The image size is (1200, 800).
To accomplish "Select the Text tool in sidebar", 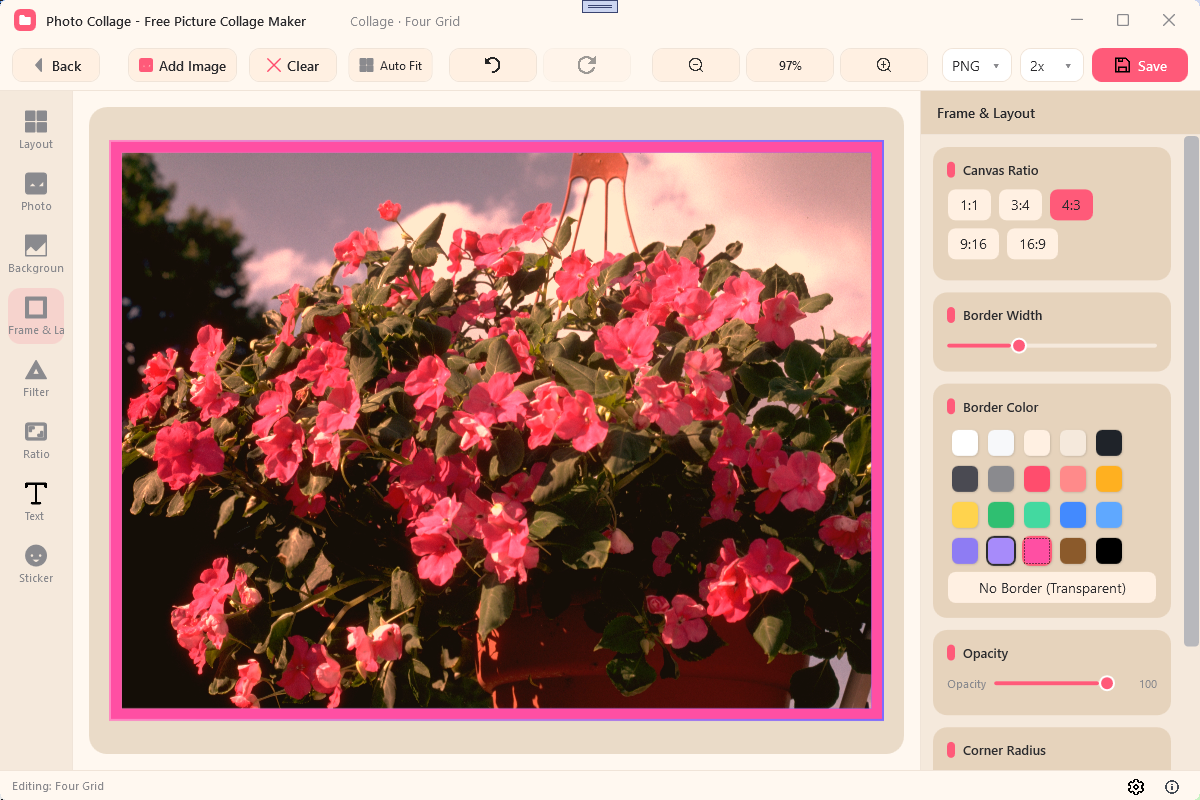I will 36,502.
